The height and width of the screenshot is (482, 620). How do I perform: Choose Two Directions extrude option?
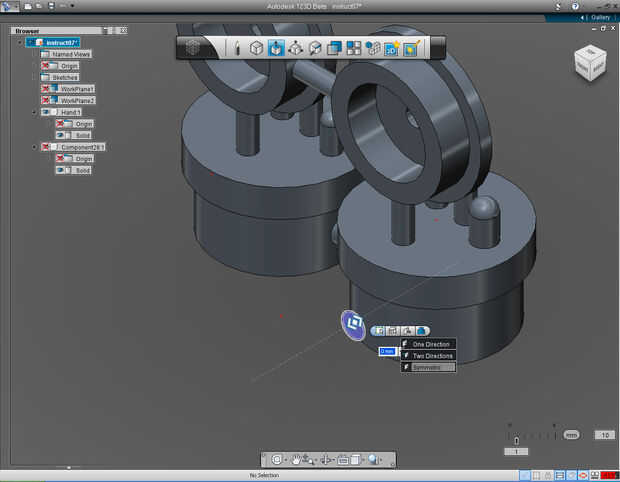428,356
